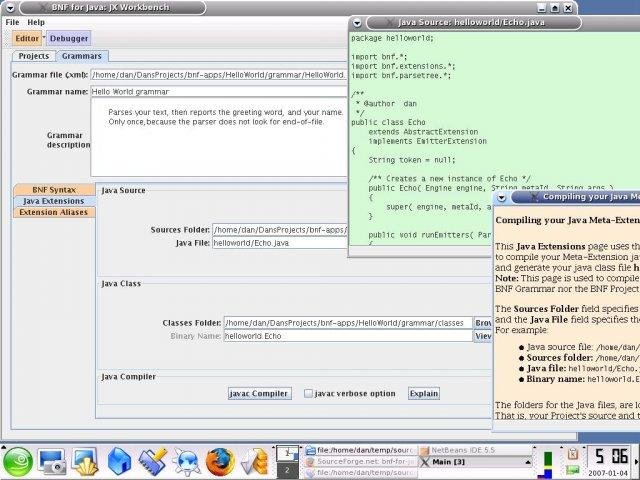Open Java Source window menu arrow
This screenshot has height=480, width=640.
coord(357,23)
